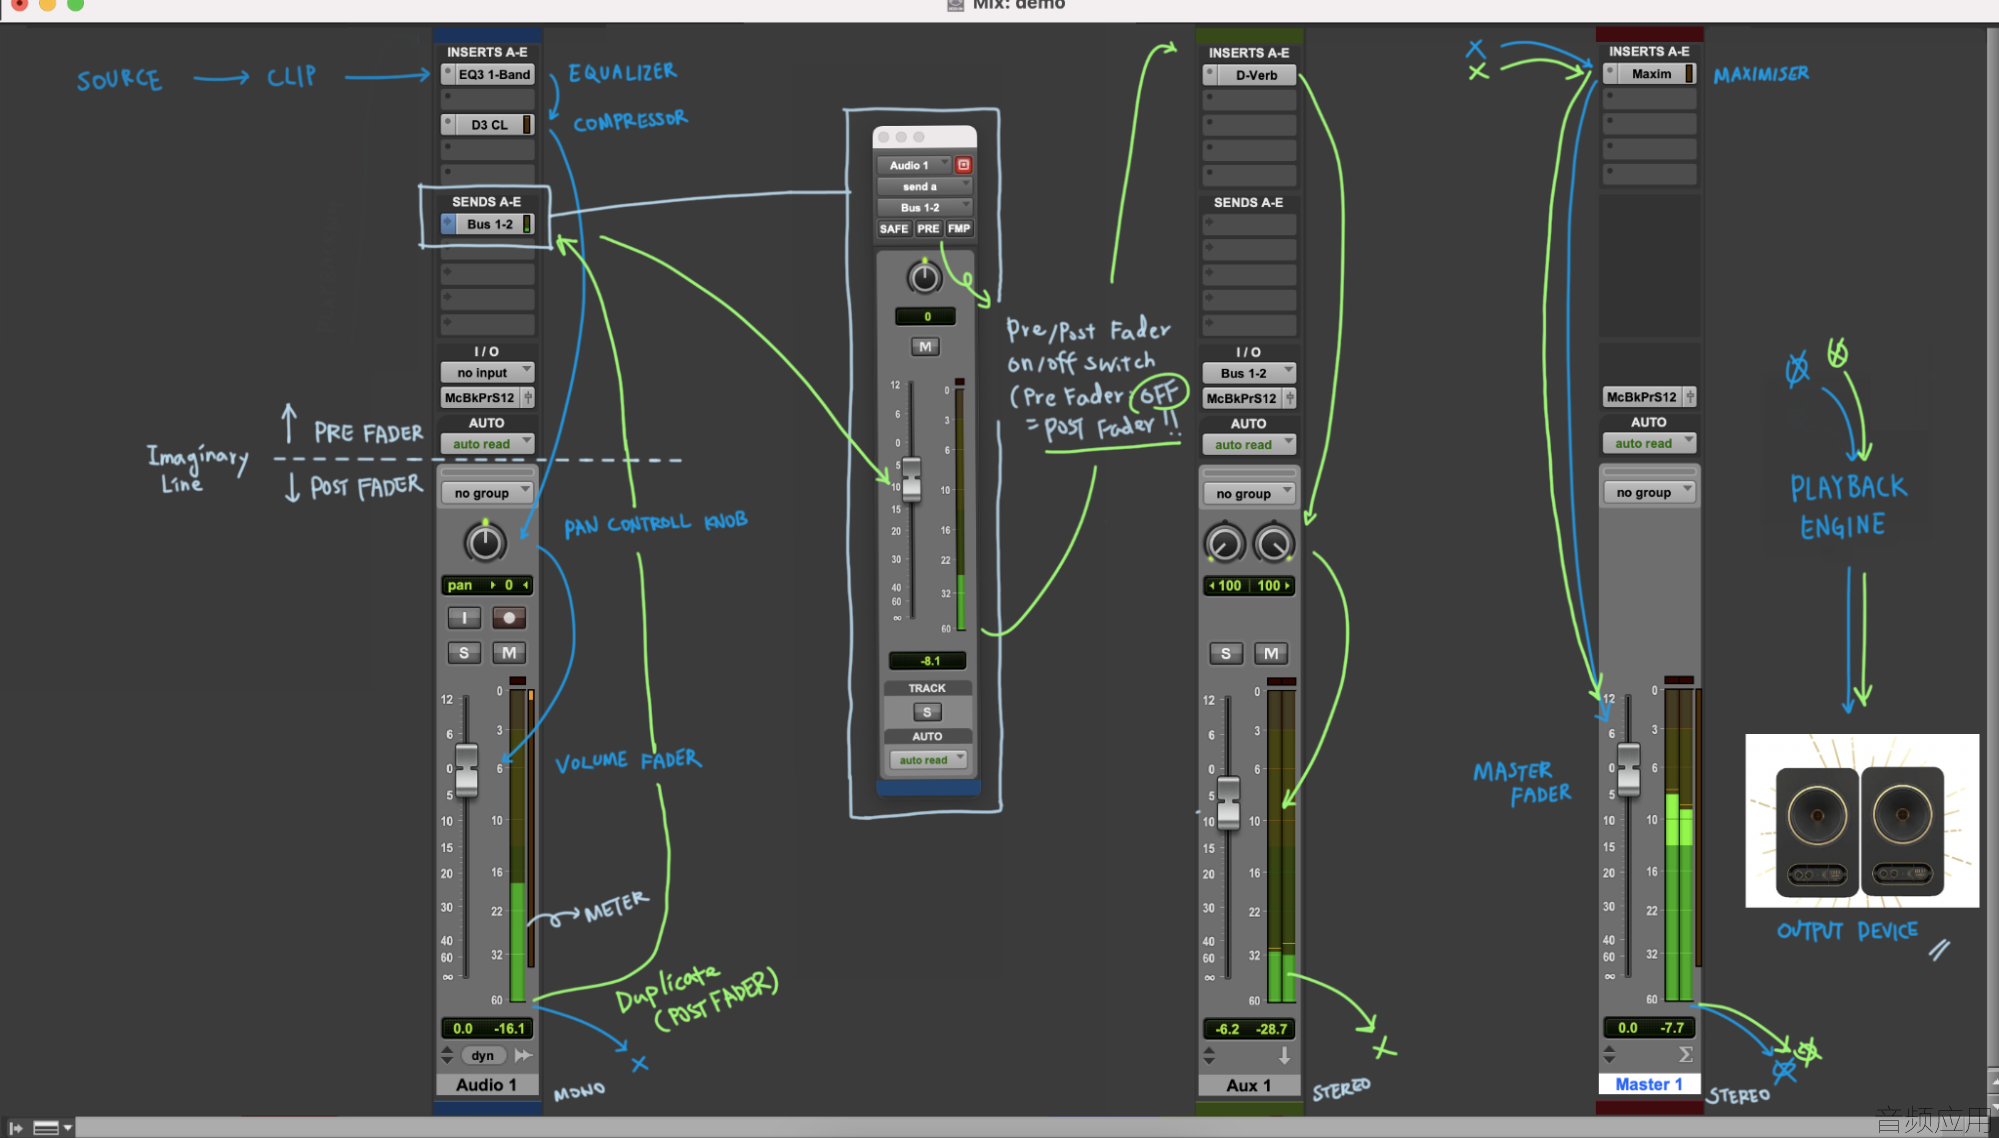Click the elastic audio icon beside dyn
Viewport: 1999px width, 1139px height.
point(523,1056)
